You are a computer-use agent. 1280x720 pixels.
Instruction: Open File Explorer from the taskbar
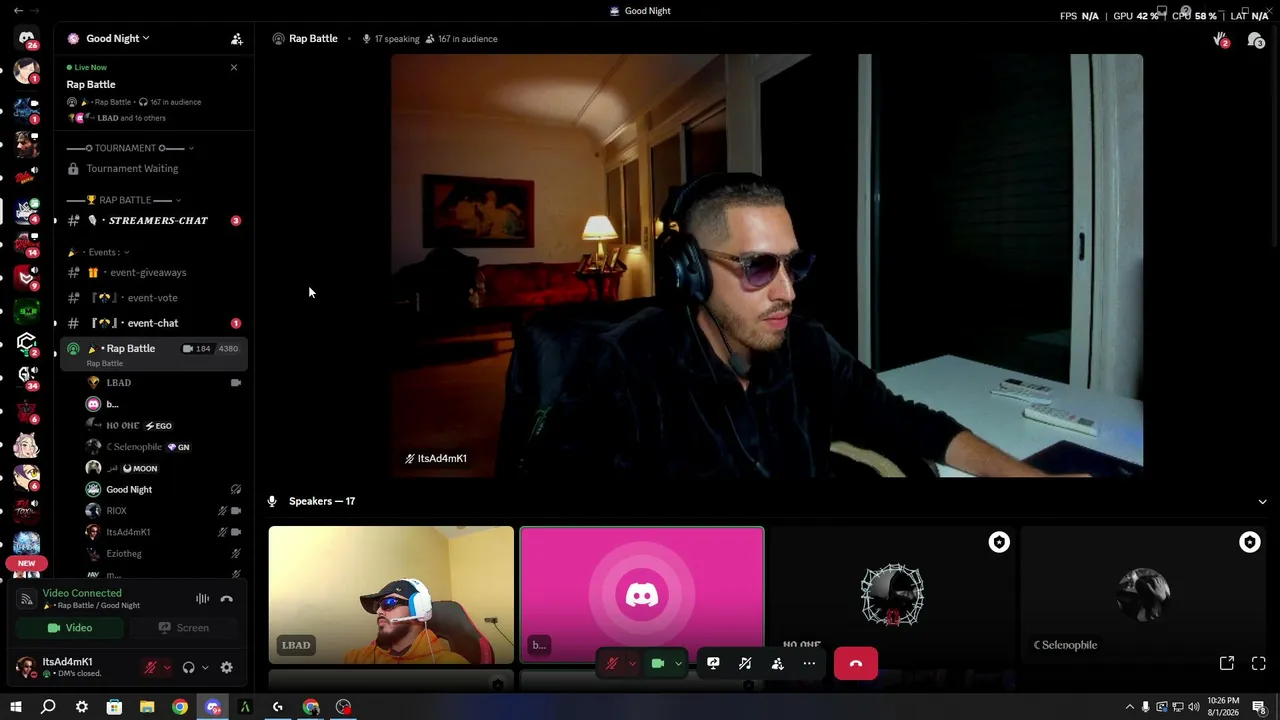pos(147,707)
